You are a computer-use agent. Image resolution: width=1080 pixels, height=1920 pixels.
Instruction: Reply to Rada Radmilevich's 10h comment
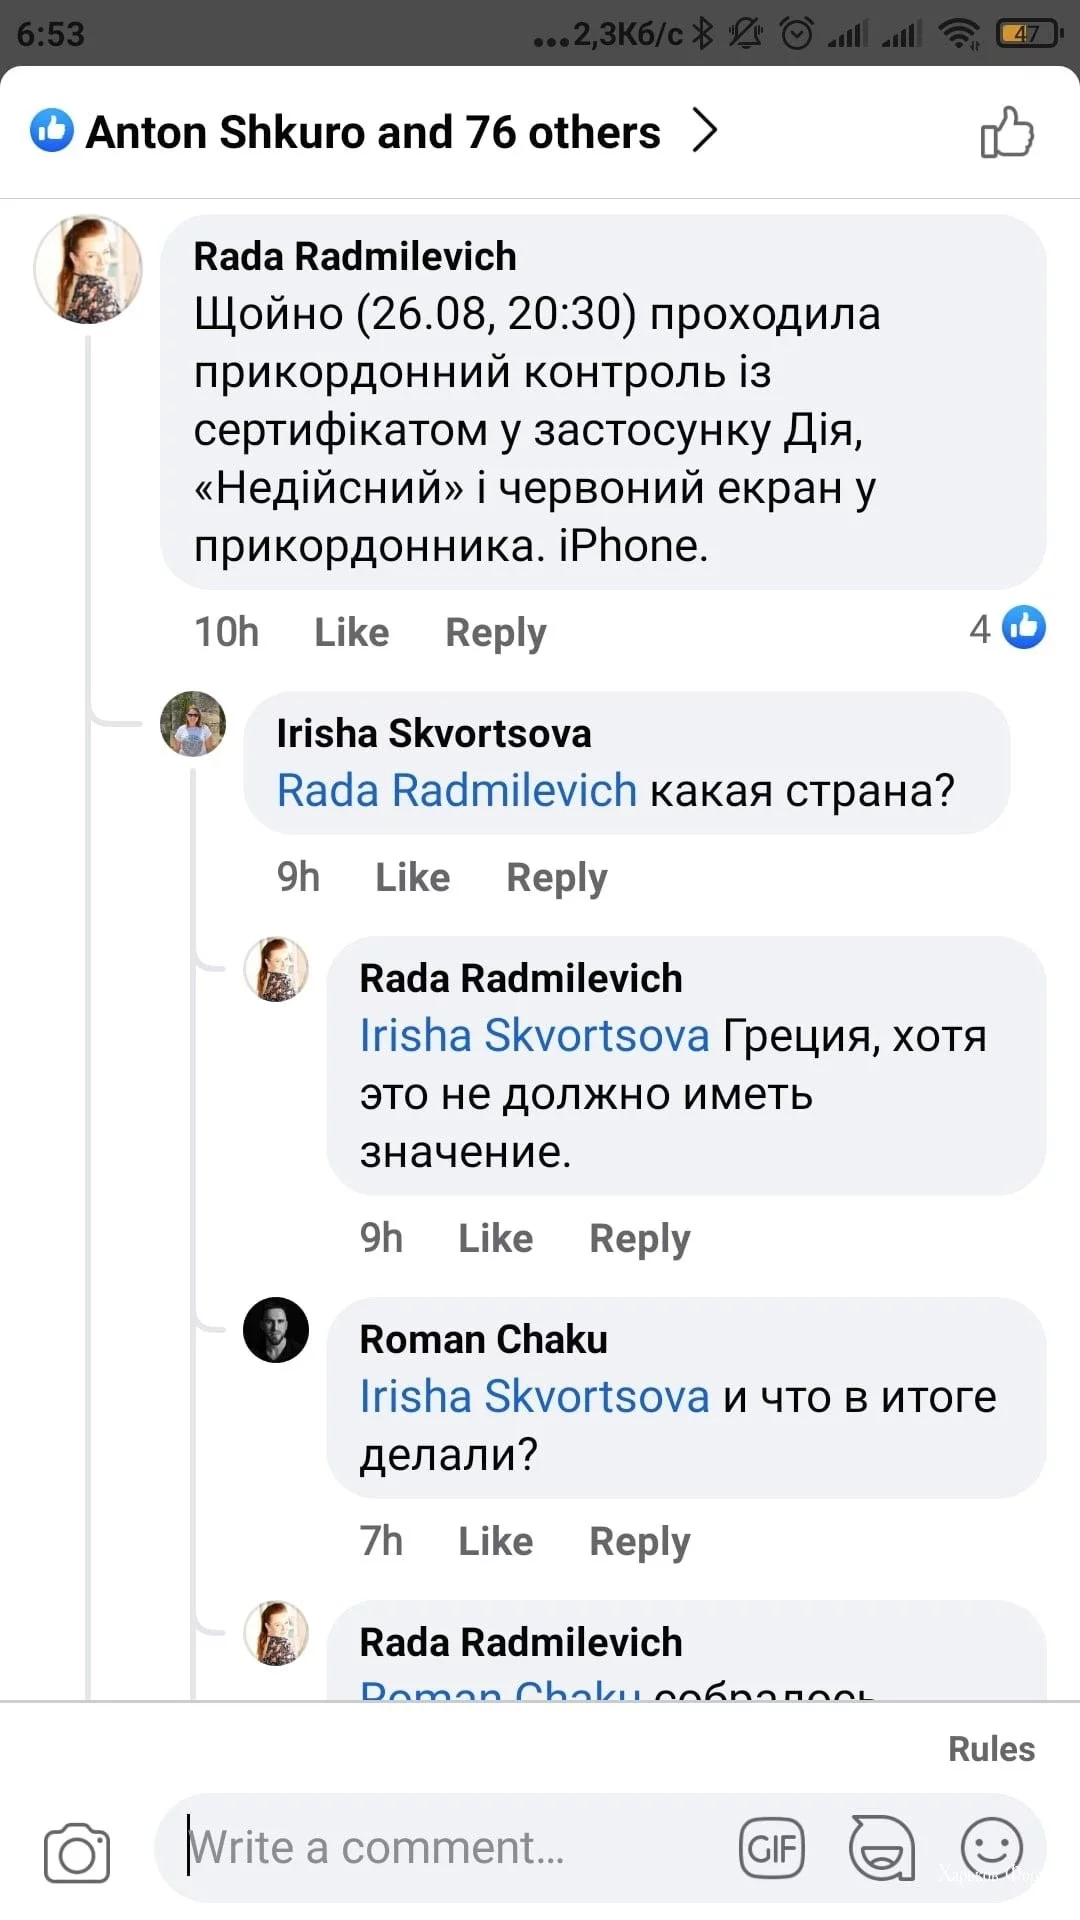[495, 632]
